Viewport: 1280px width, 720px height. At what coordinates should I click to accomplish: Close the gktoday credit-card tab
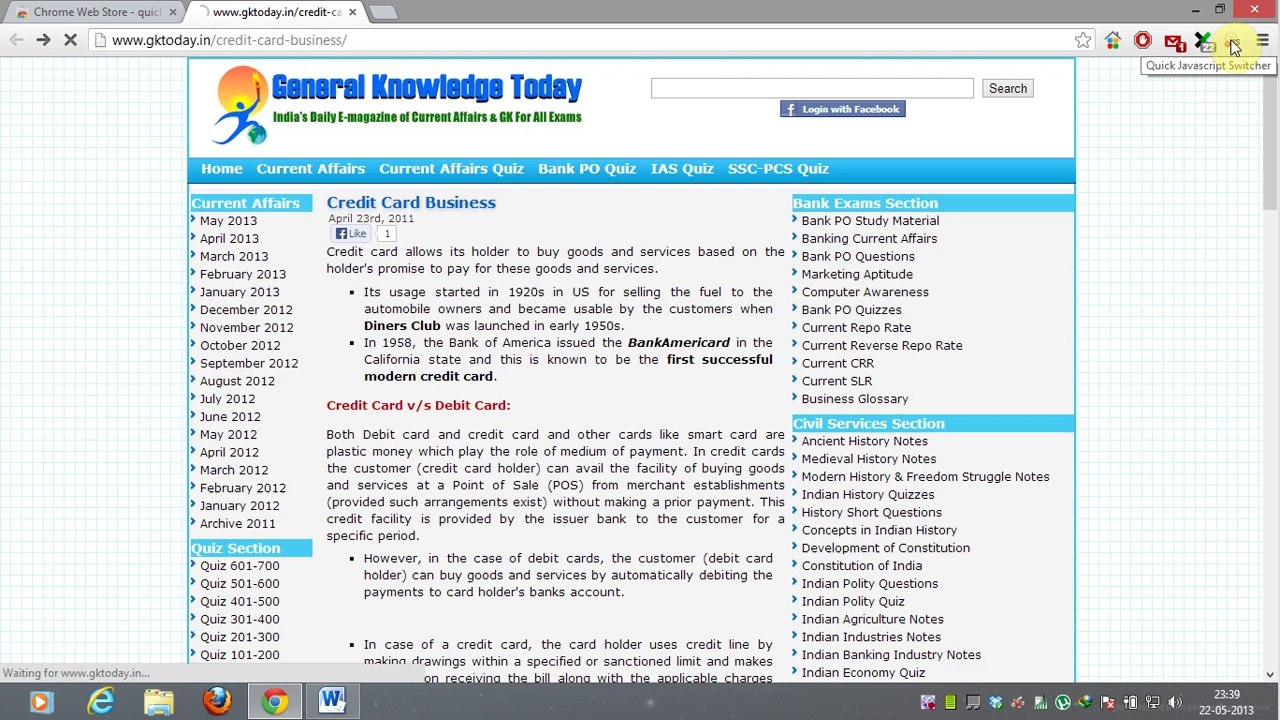click(x=352, y=12)
